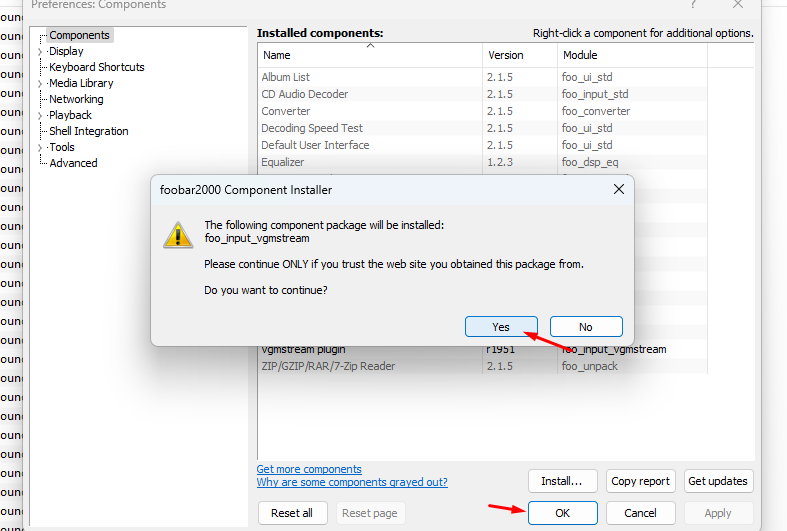
Task: Click No in Component Installer dialog
Action: click(586, 327)
